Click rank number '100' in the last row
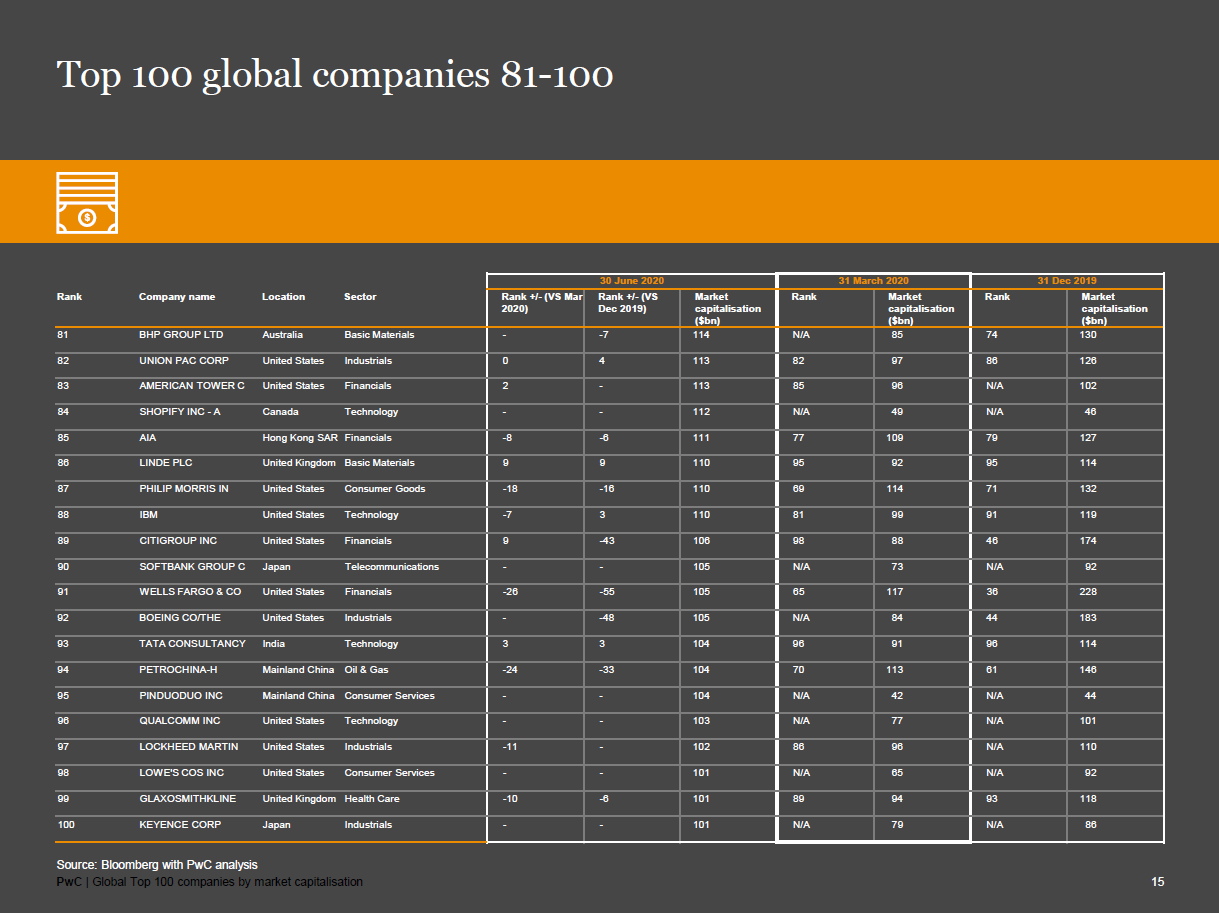 tap(66, 825)
